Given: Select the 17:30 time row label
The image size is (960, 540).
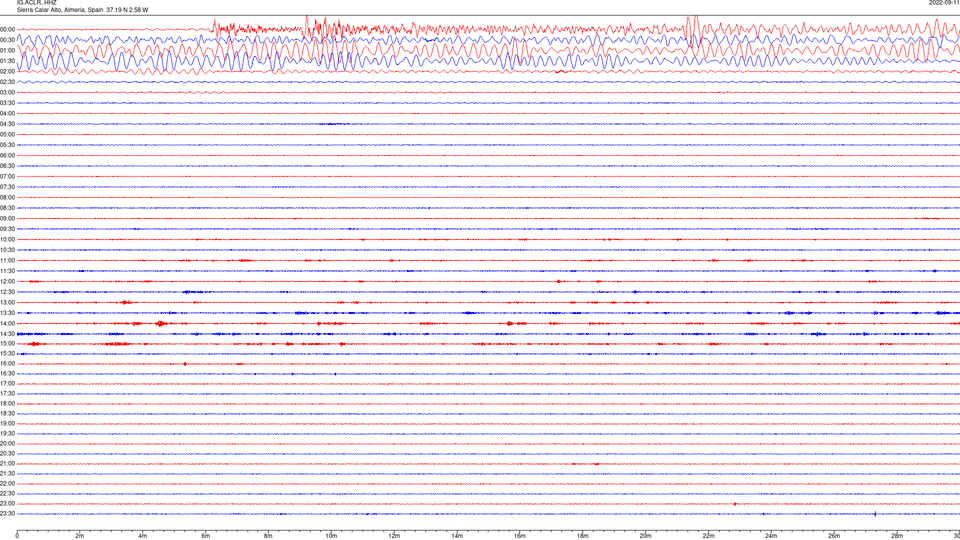Looking at the screenshot, I should pos(7,393).
